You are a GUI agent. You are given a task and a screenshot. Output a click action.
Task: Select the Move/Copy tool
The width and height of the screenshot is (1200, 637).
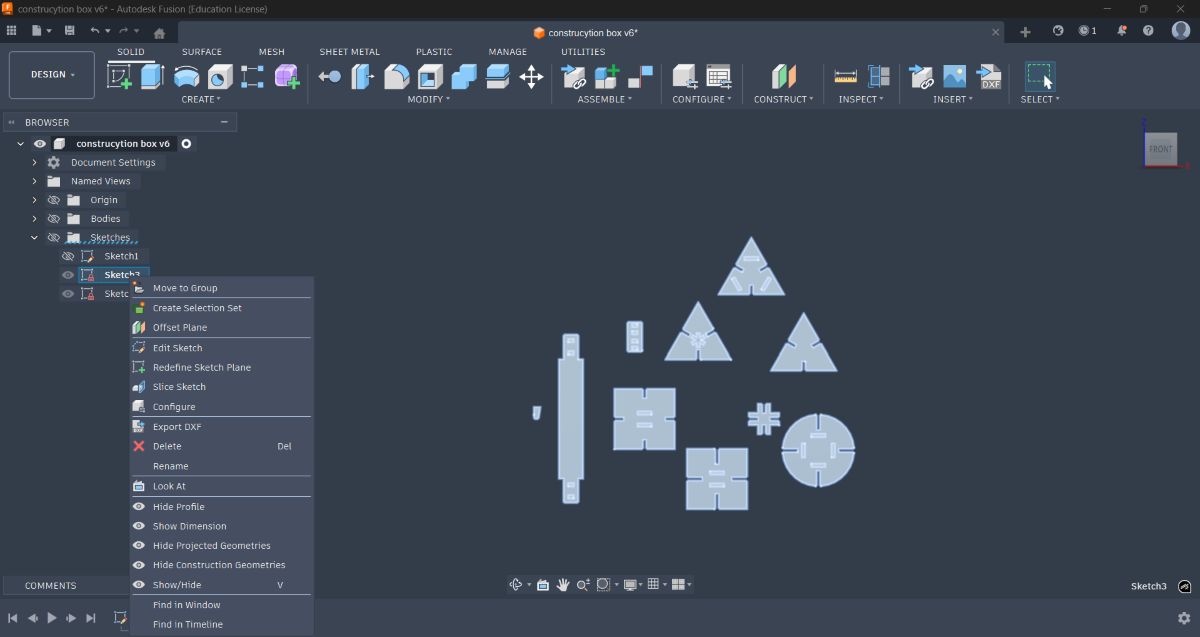tap(531, 76)
